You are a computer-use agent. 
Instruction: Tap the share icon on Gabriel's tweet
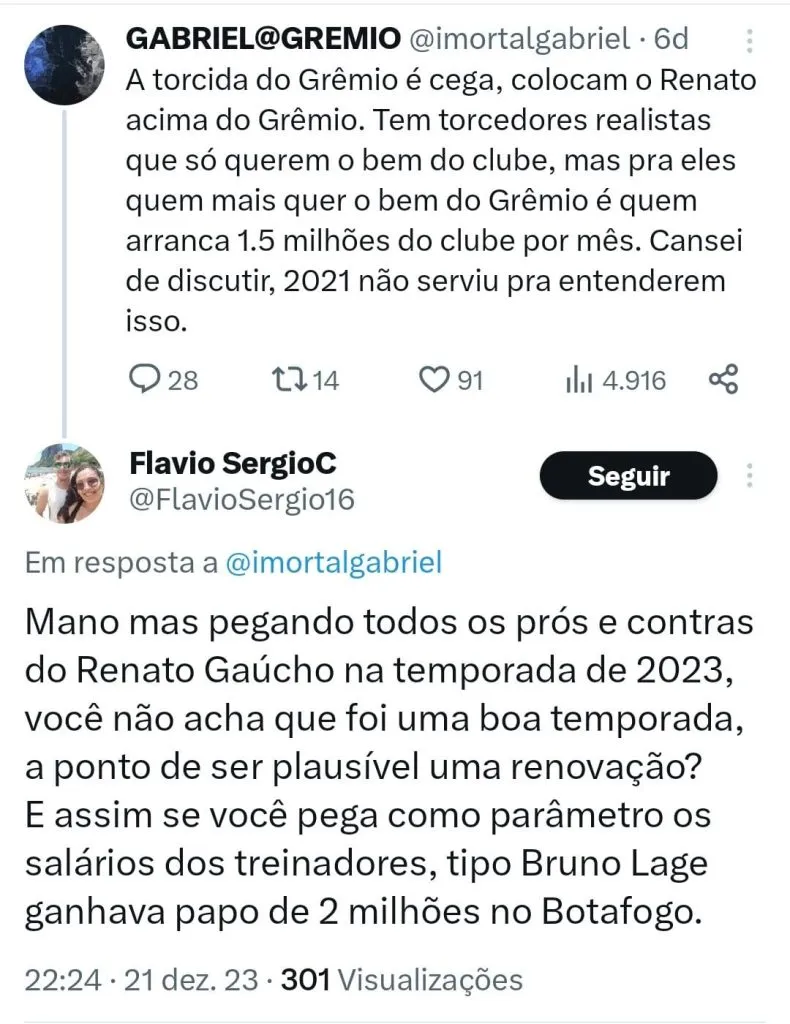(723, 380)
